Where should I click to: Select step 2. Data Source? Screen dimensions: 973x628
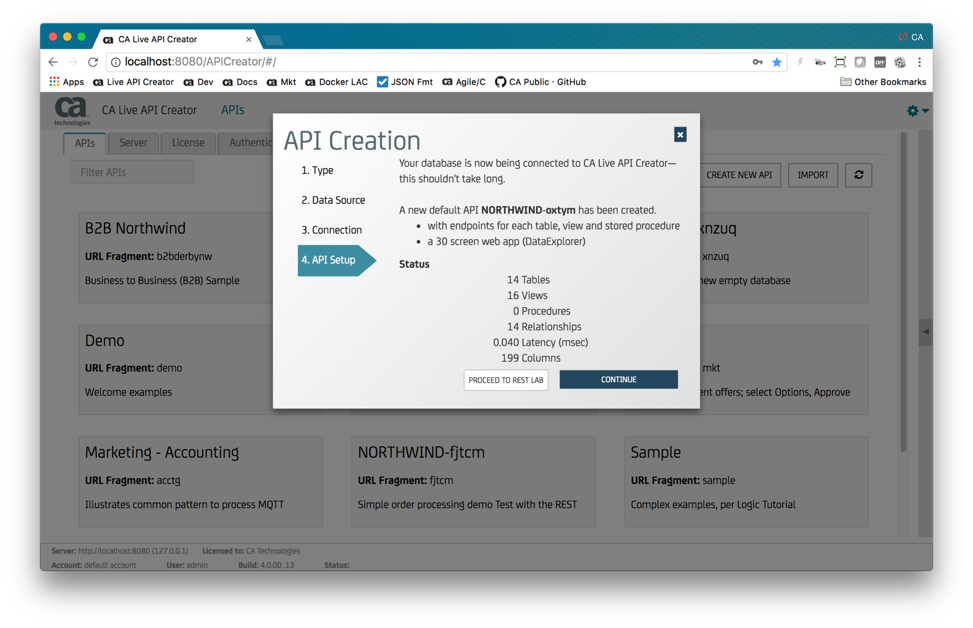(333, 200)
